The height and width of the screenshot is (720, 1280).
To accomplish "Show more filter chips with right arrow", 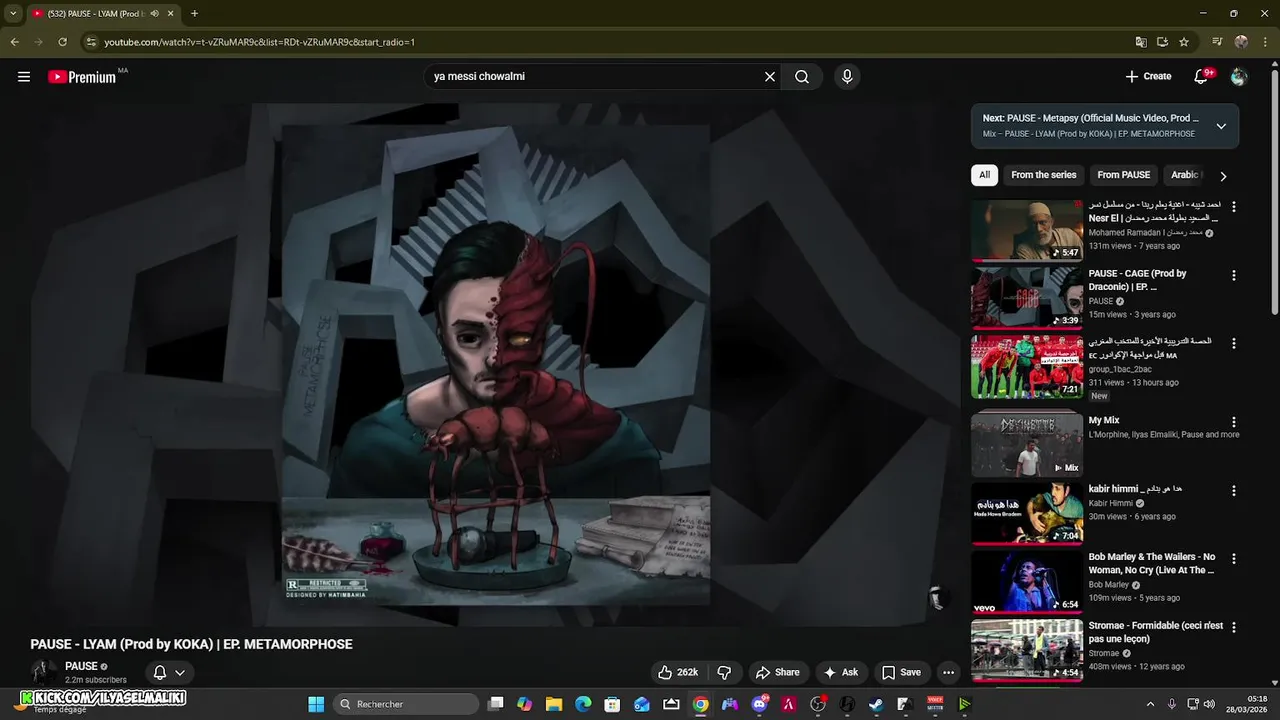I will tap(1223, 176).
